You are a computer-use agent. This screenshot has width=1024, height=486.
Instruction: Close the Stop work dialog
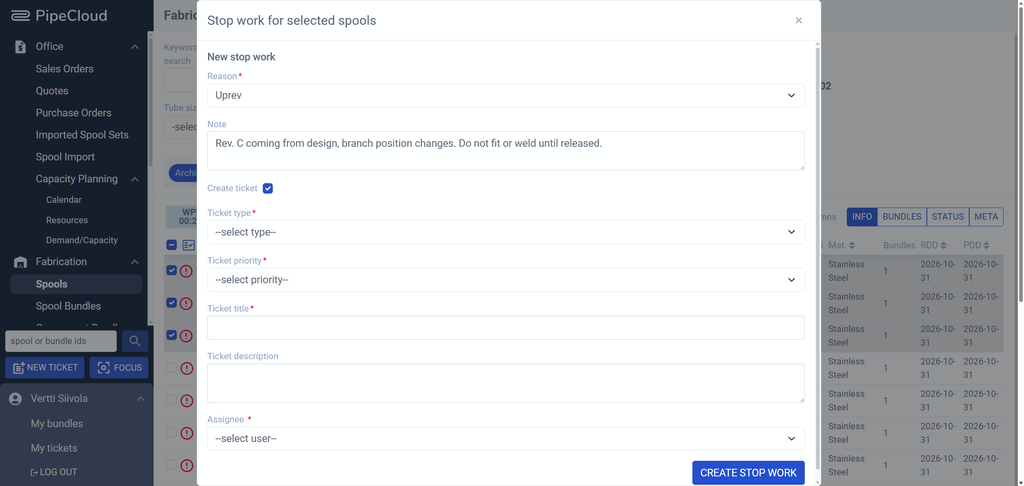point(799,20)
